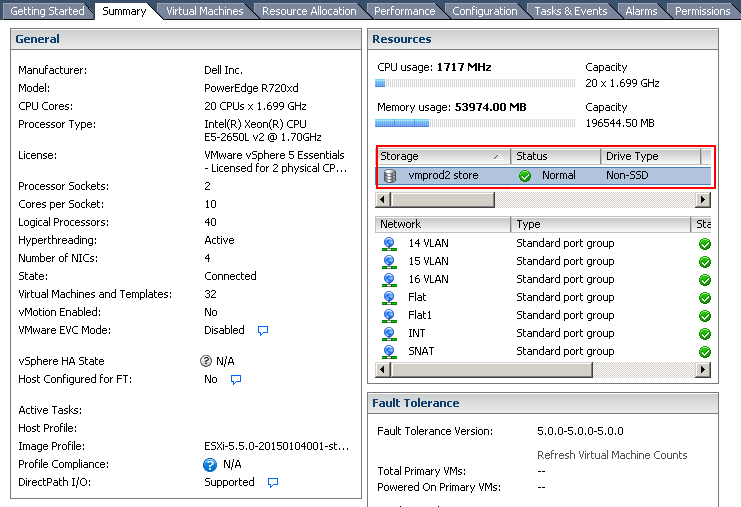This screenshot has height=507, width=741.
Task: Click SNAT green status check
Action: point(705,352)
